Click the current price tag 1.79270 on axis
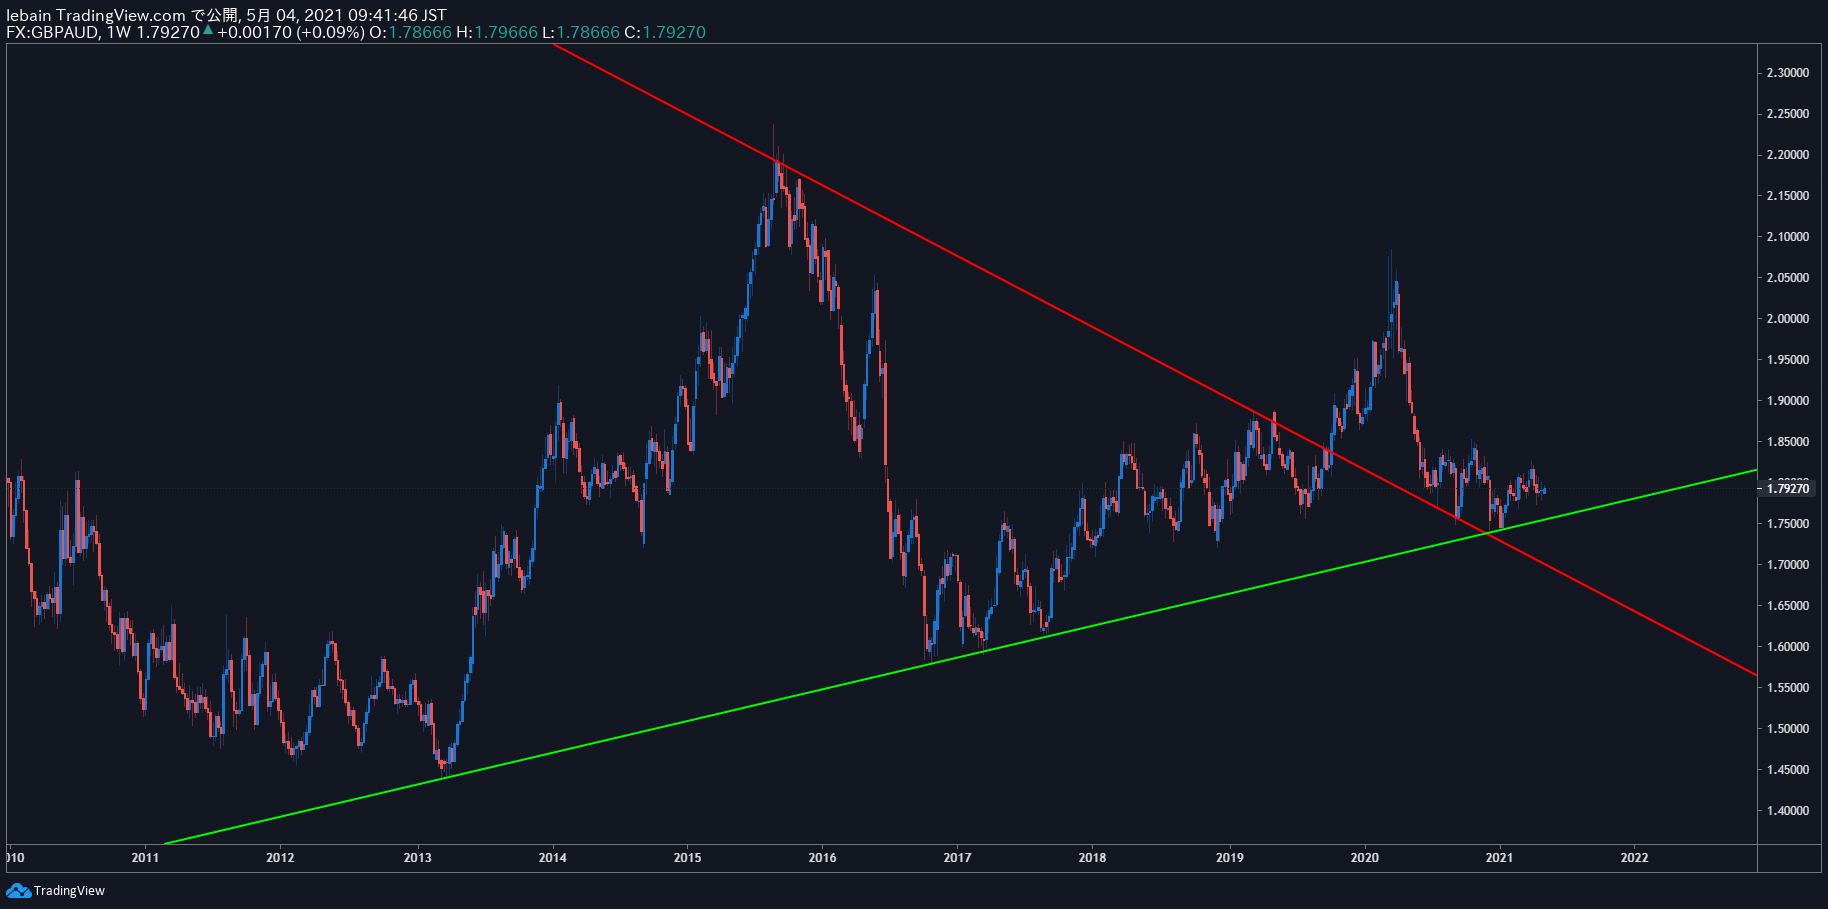The height and width of the screenshot is (909, 1828). pyautogui.click(x=1788, y=488)
